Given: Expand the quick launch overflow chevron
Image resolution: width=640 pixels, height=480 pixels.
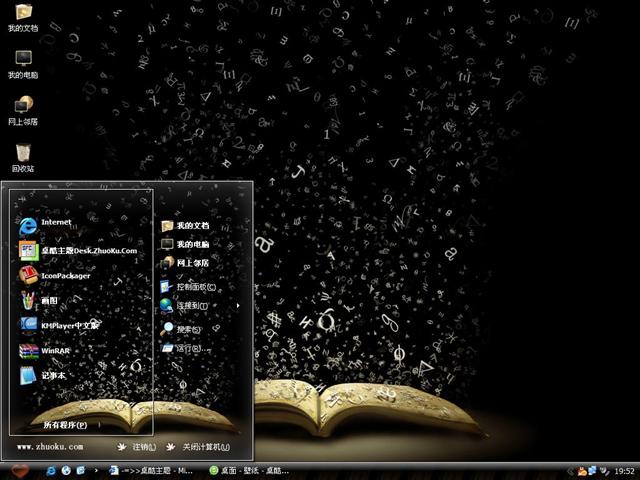Looking at the screenshot, I should pyautogui.click(x=96, y=470).
